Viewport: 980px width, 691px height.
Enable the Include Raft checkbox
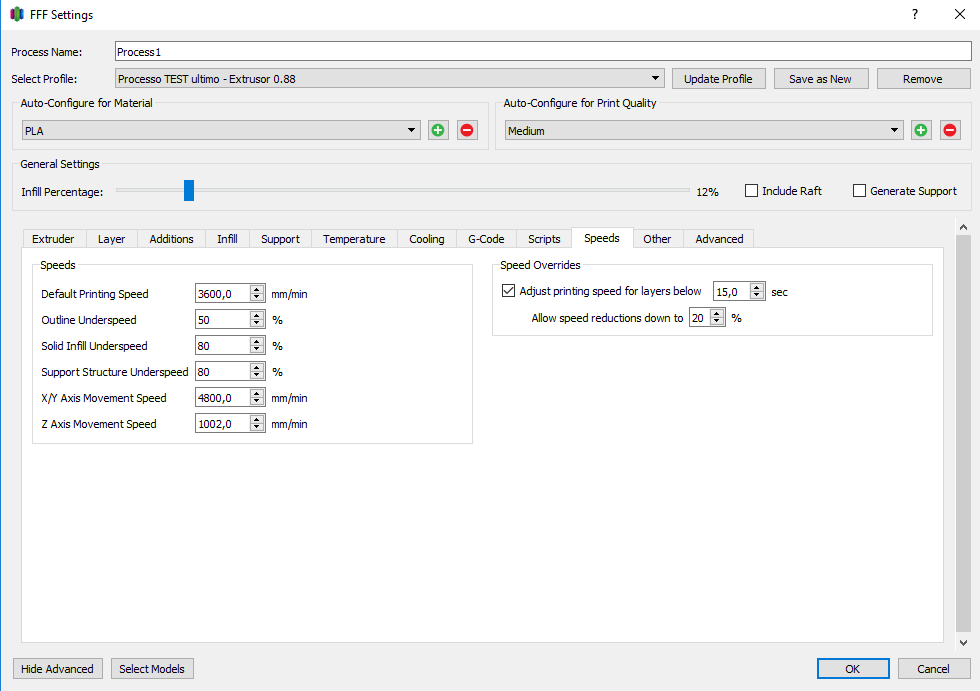(x=751, y=191)
